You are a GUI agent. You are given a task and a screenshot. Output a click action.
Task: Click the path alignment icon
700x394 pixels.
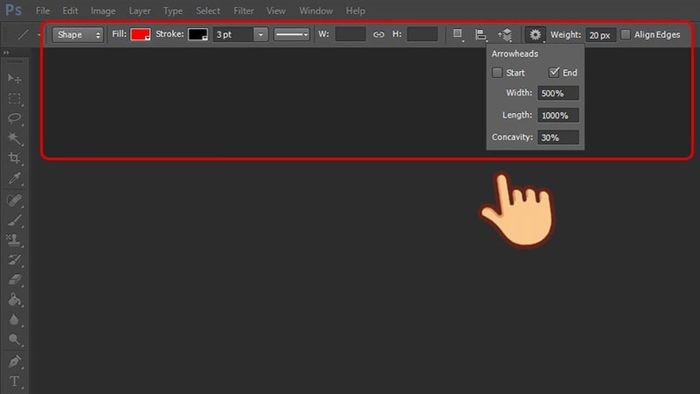pos(480,34)
